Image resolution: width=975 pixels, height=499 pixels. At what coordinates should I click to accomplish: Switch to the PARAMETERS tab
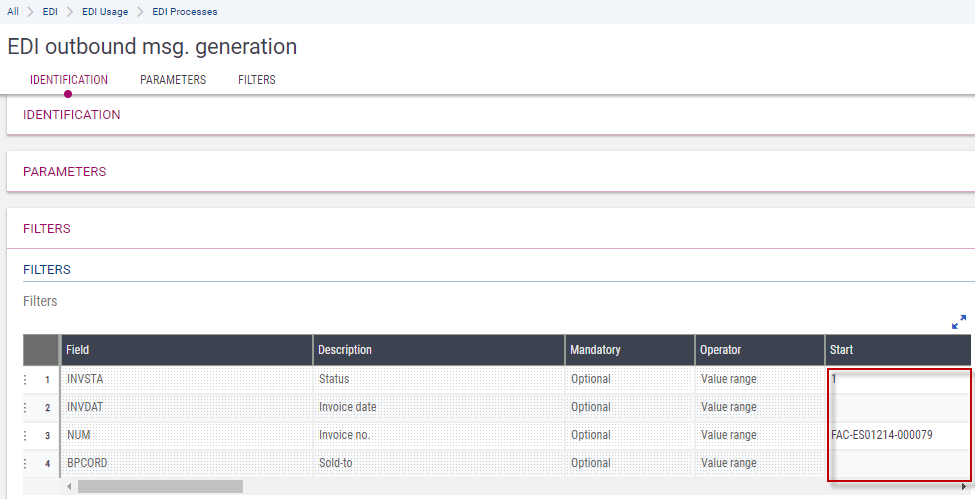coord(173,80)
